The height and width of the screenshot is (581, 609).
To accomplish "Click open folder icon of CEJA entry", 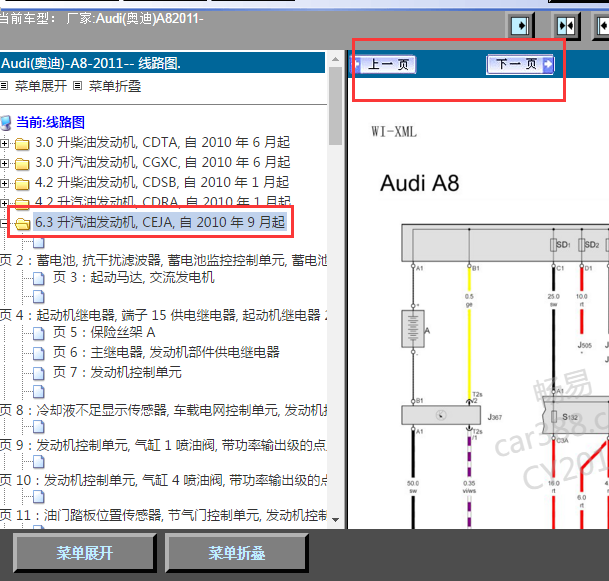I will tap(23, 223).
